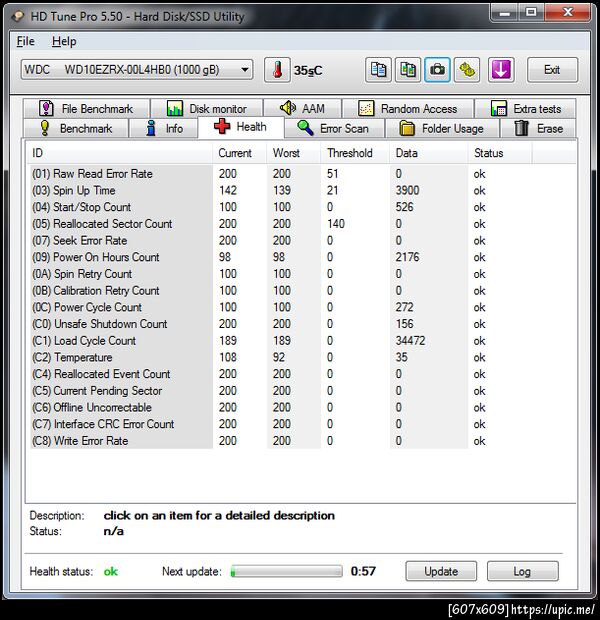
Task: Click threshold value 140
Action: pyautogui.click(x=336, y=224)
